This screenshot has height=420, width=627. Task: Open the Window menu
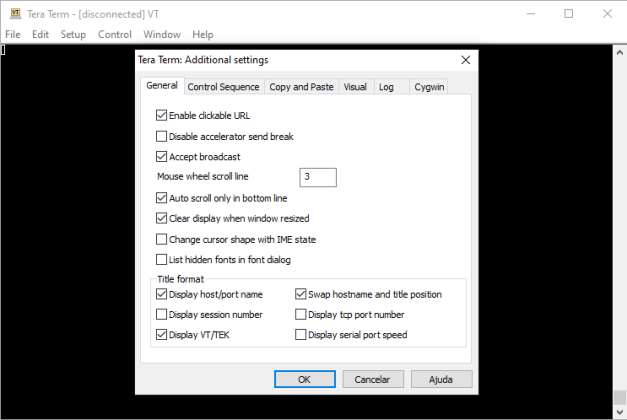coord(162,34)
